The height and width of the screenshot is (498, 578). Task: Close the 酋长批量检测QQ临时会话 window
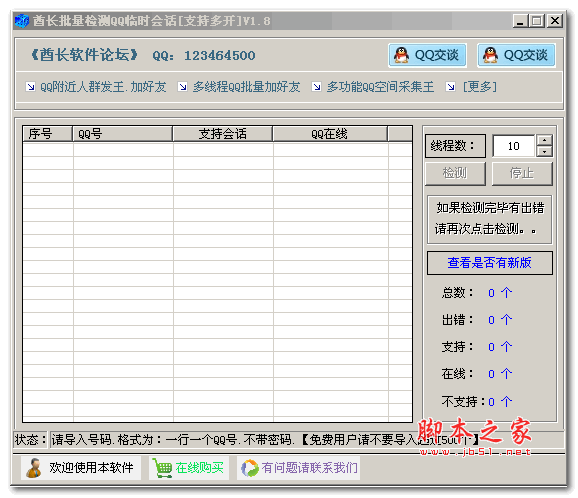click(x=555, y=21)
